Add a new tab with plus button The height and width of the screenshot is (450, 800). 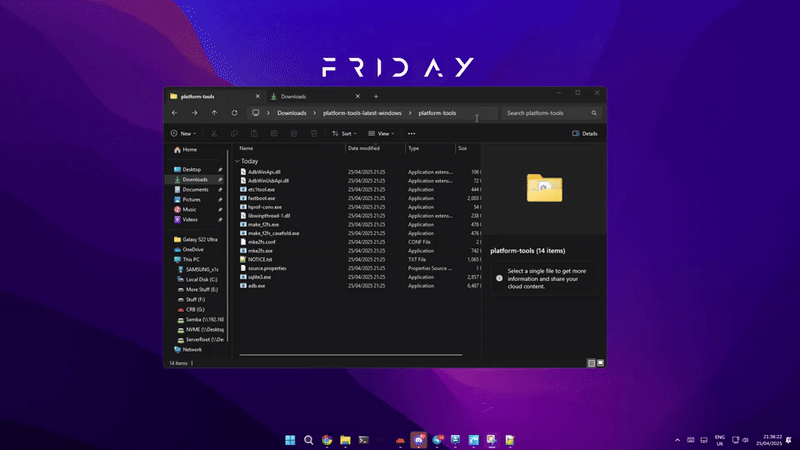tap(376, 96)
